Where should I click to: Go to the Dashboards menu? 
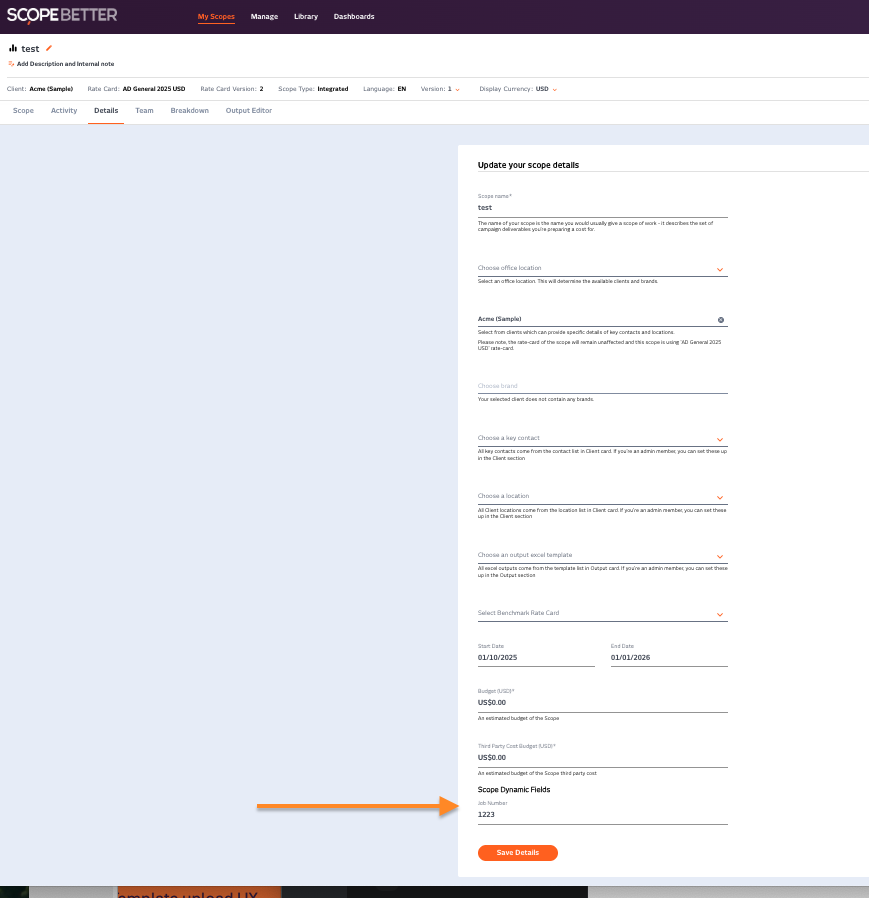click(x=354, y=17)
